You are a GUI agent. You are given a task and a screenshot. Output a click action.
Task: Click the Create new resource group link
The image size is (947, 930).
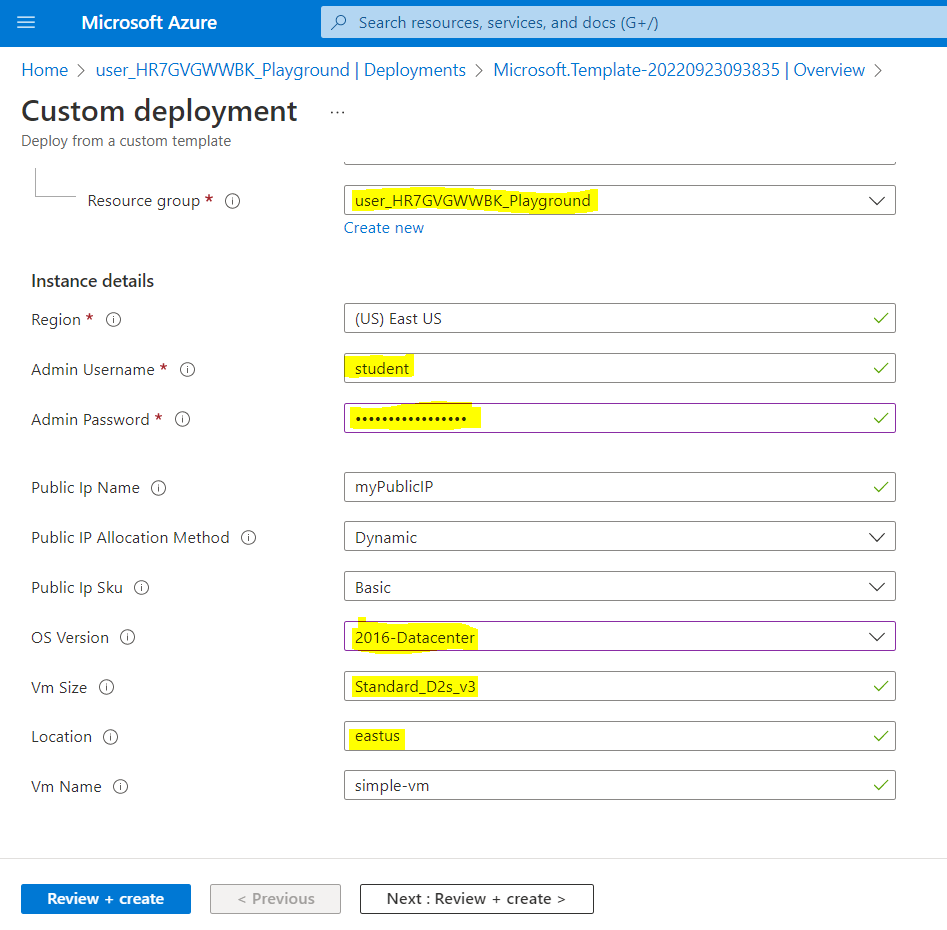(383, 228)
